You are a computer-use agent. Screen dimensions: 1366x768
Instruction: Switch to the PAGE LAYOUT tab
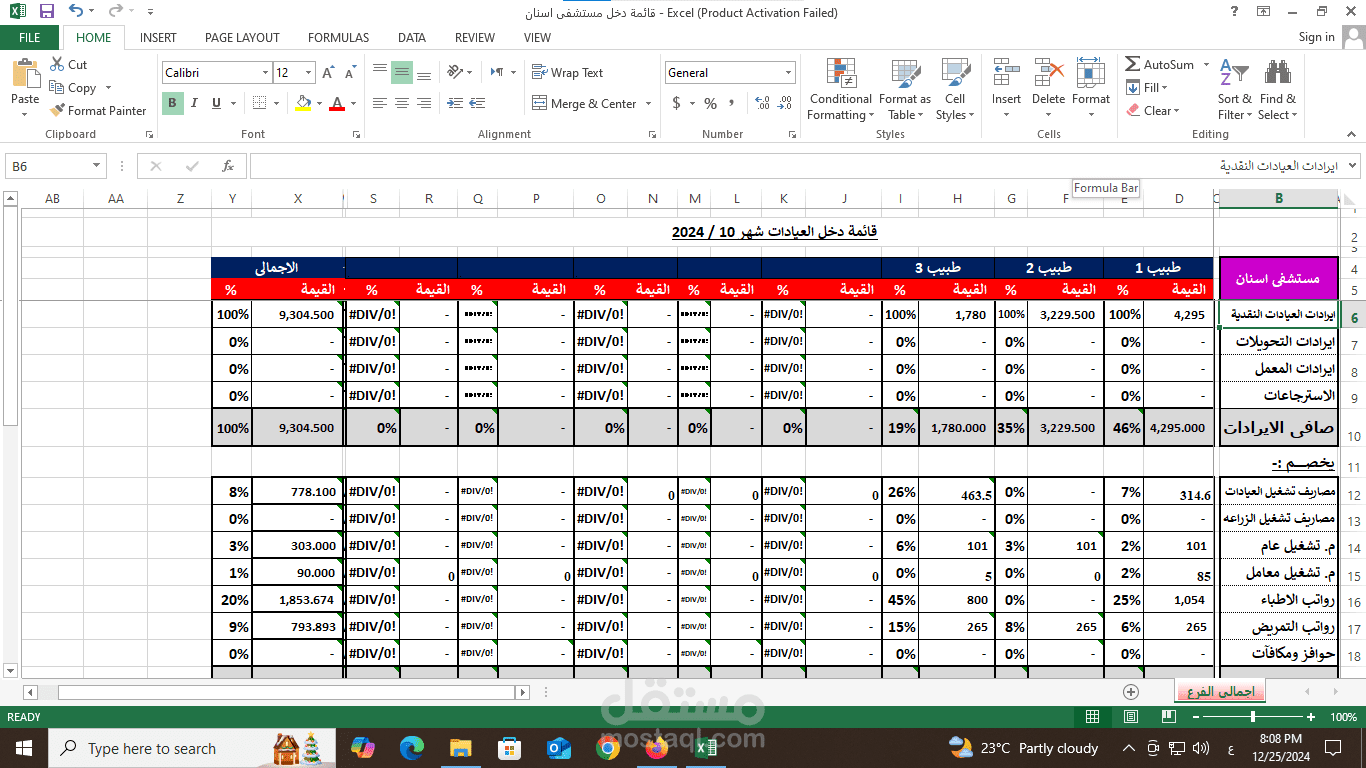click(x=242, y=38)
